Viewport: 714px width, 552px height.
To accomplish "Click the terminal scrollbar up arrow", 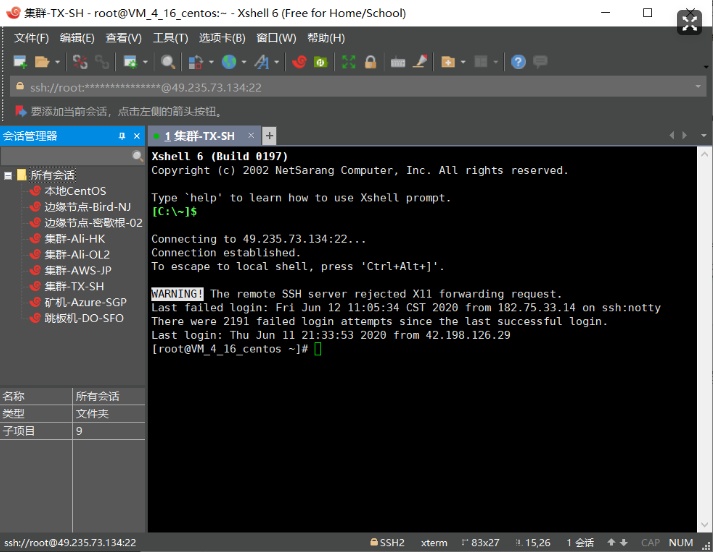I will click(704, 154).
